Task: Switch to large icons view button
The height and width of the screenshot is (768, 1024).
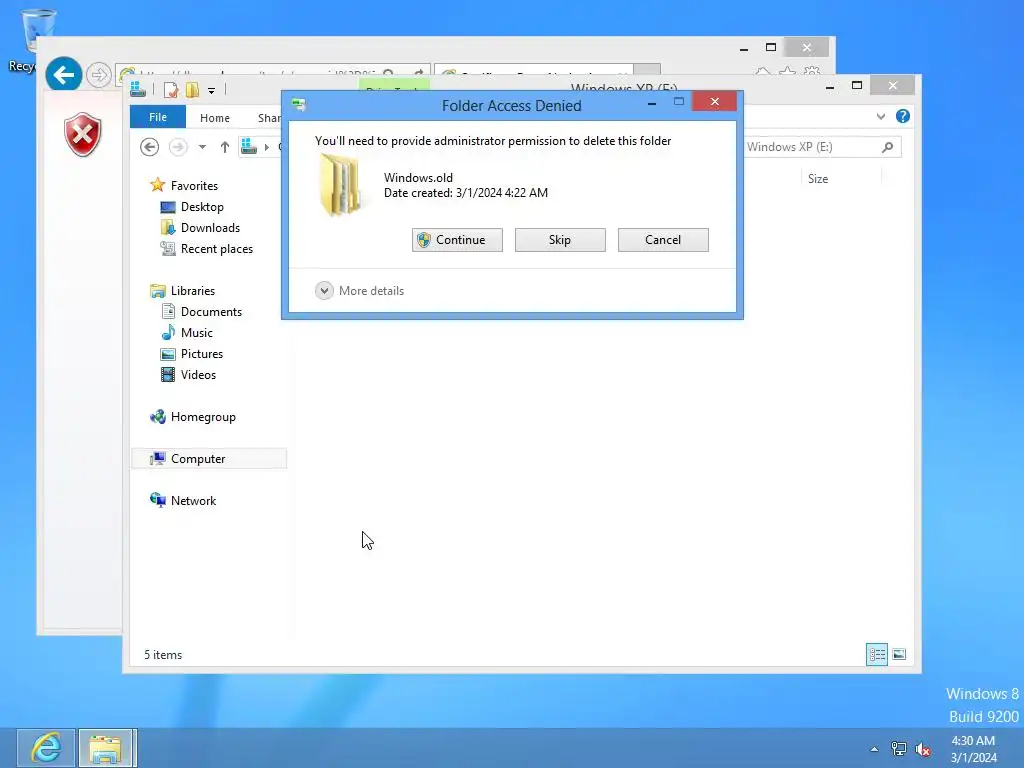Action: [899, 654]
